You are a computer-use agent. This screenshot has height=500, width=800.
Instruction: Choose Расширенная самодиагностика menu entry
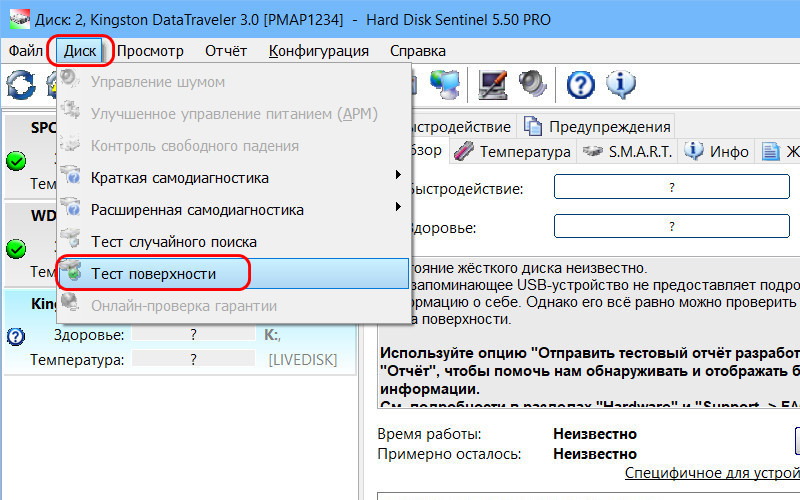[233, 210]
